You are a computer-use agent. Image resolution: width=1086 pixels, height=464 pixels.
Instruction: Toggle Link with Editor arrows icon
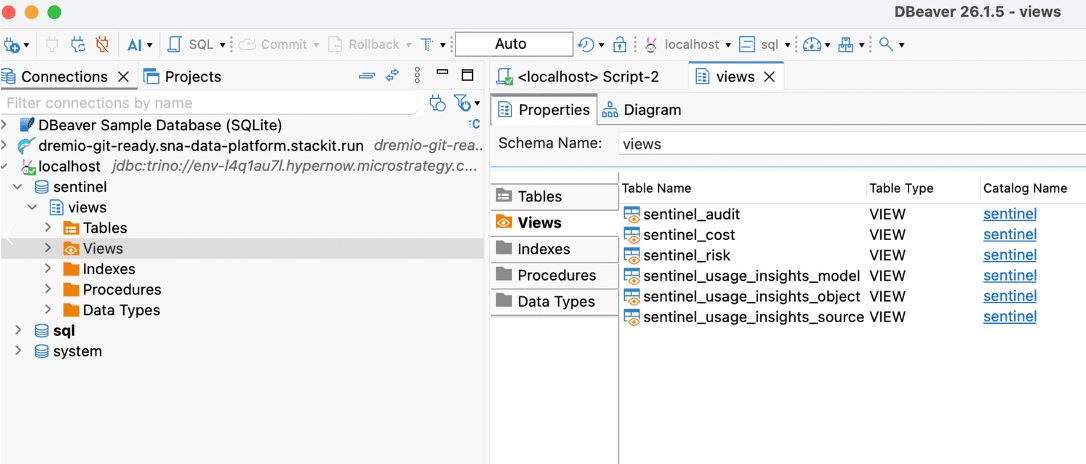click(393, 76)
